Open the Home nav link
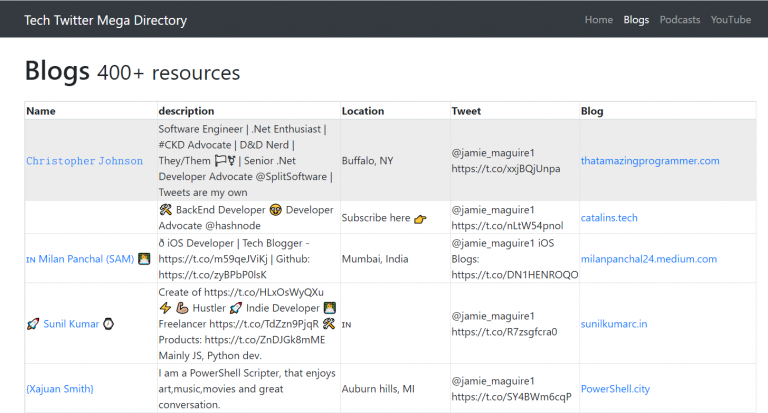This screenshot has width=768, height=413. (x=599, y=20)
